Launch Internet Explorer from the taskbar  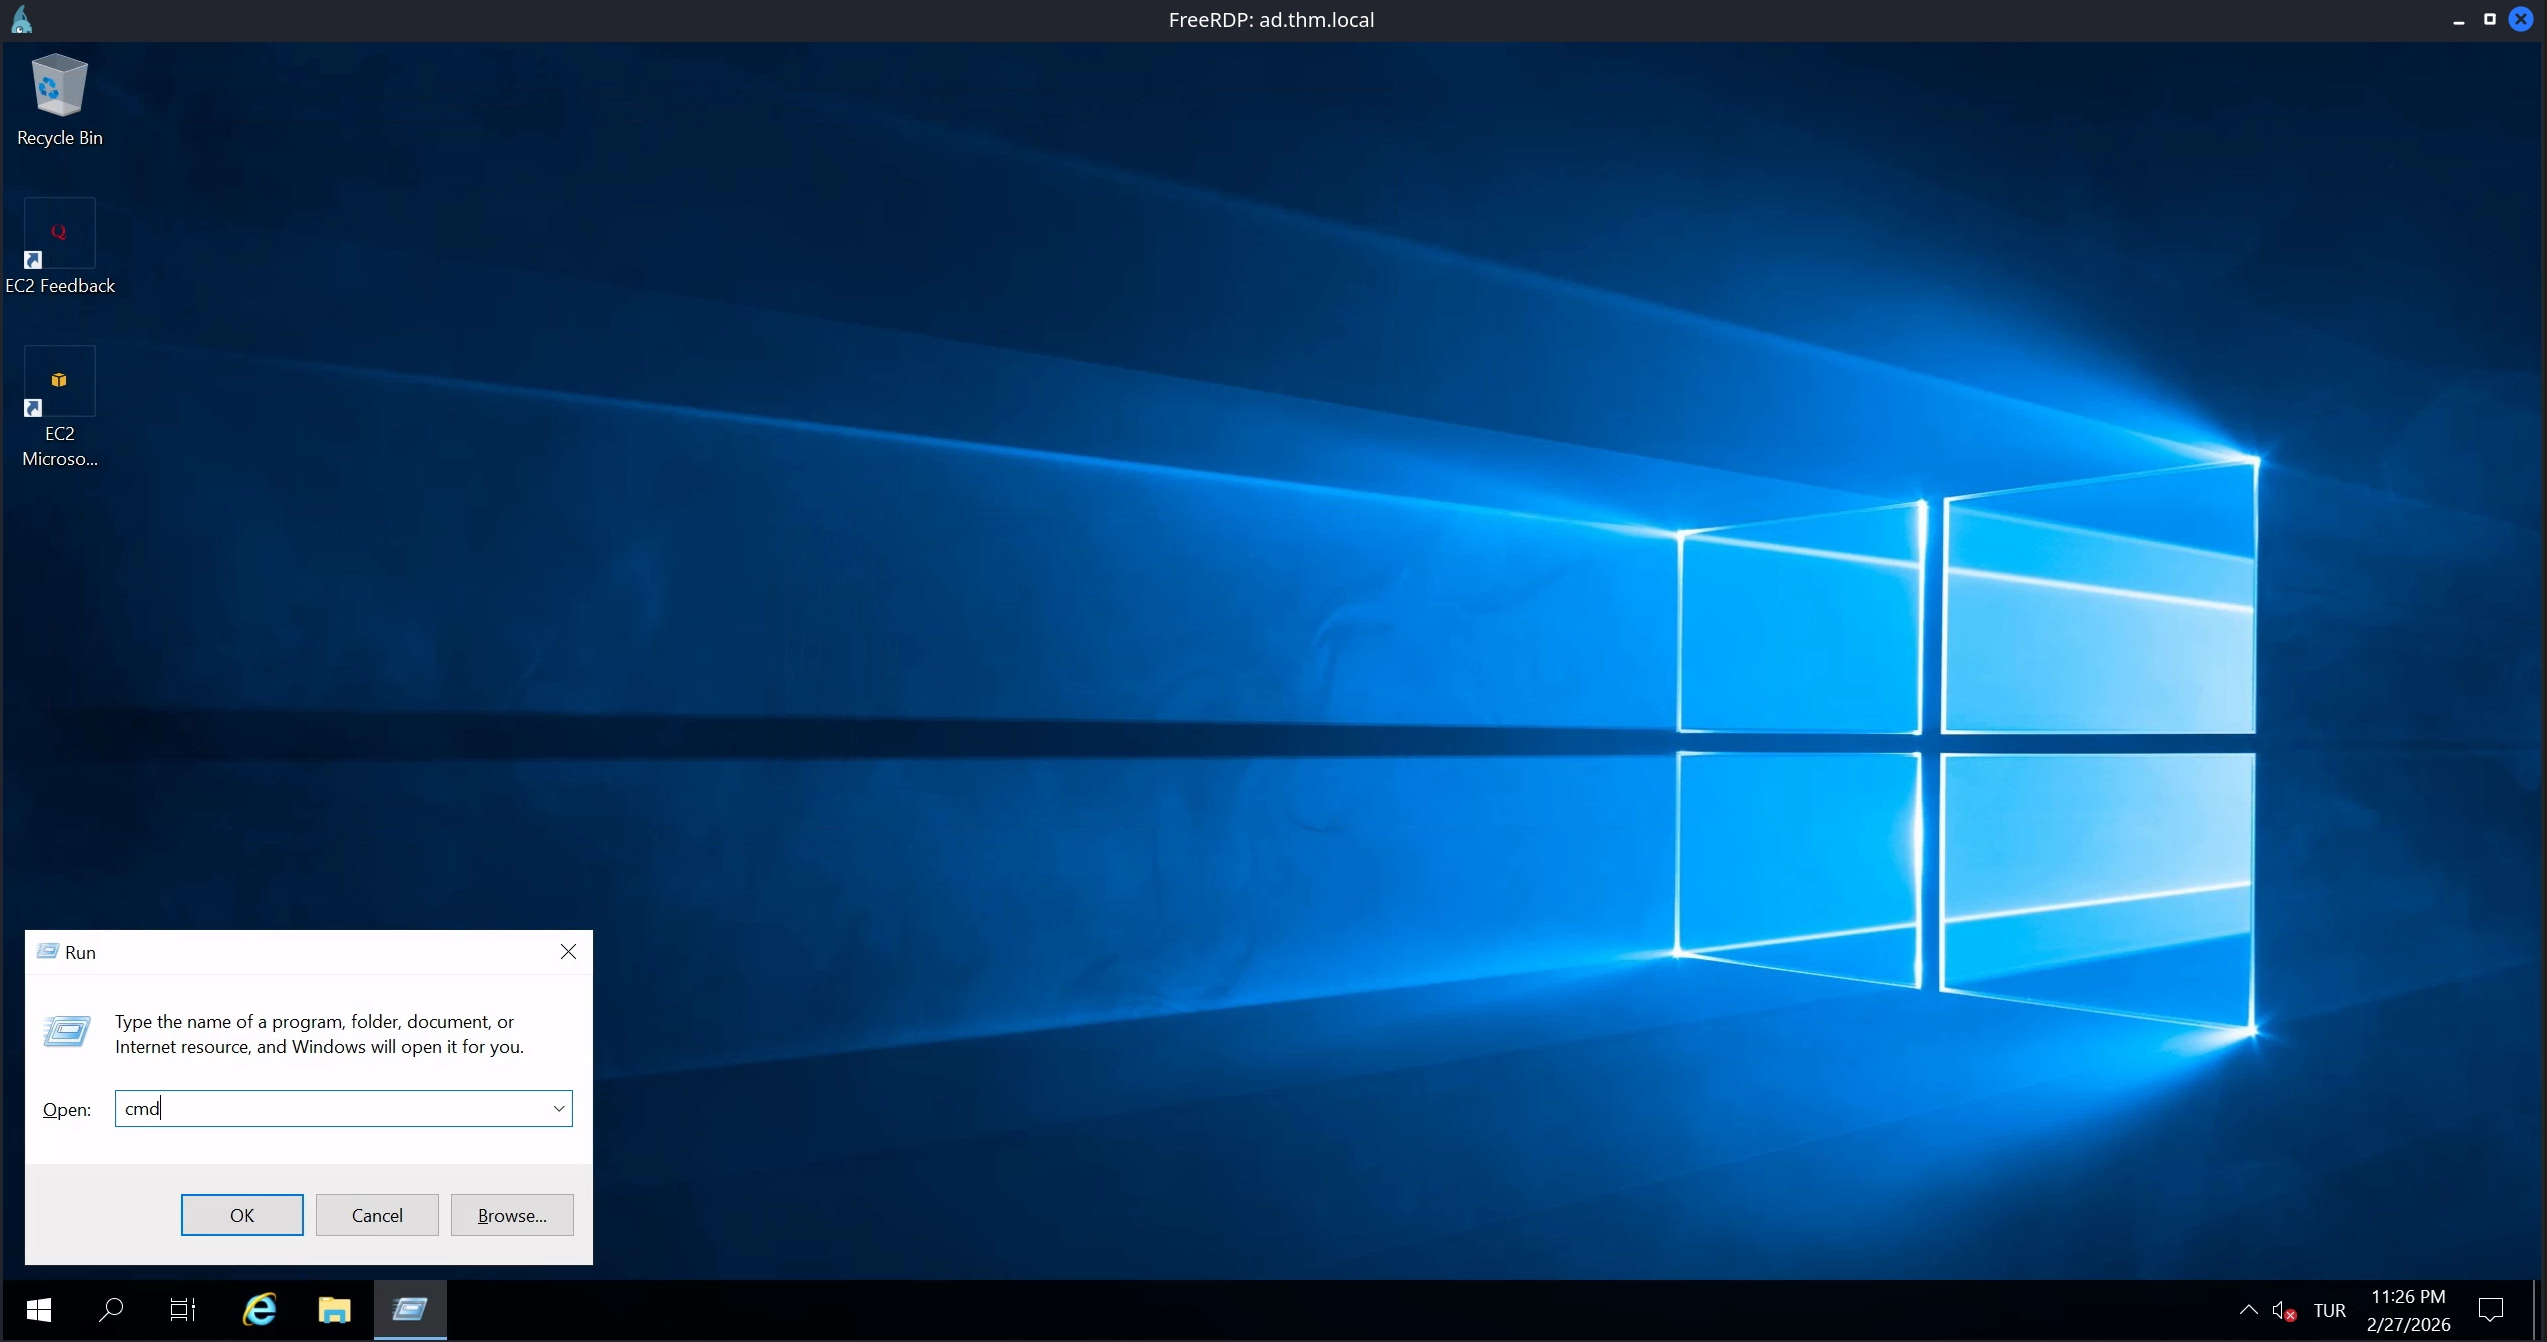(x=260, y=1310)
